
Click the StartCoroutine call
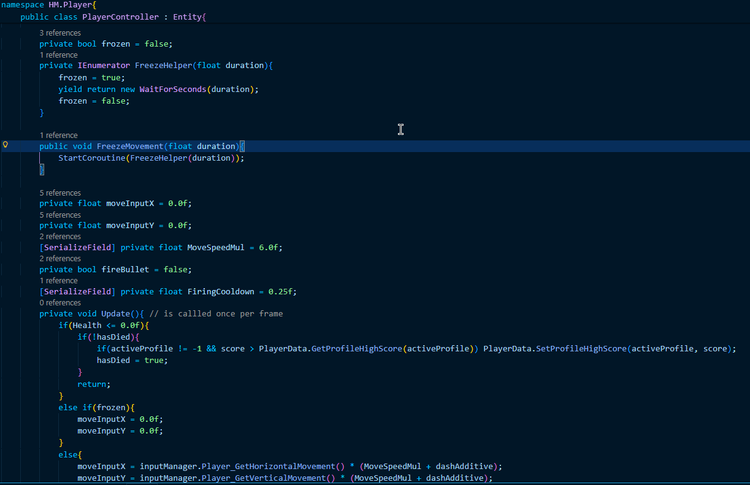(92, 158)
